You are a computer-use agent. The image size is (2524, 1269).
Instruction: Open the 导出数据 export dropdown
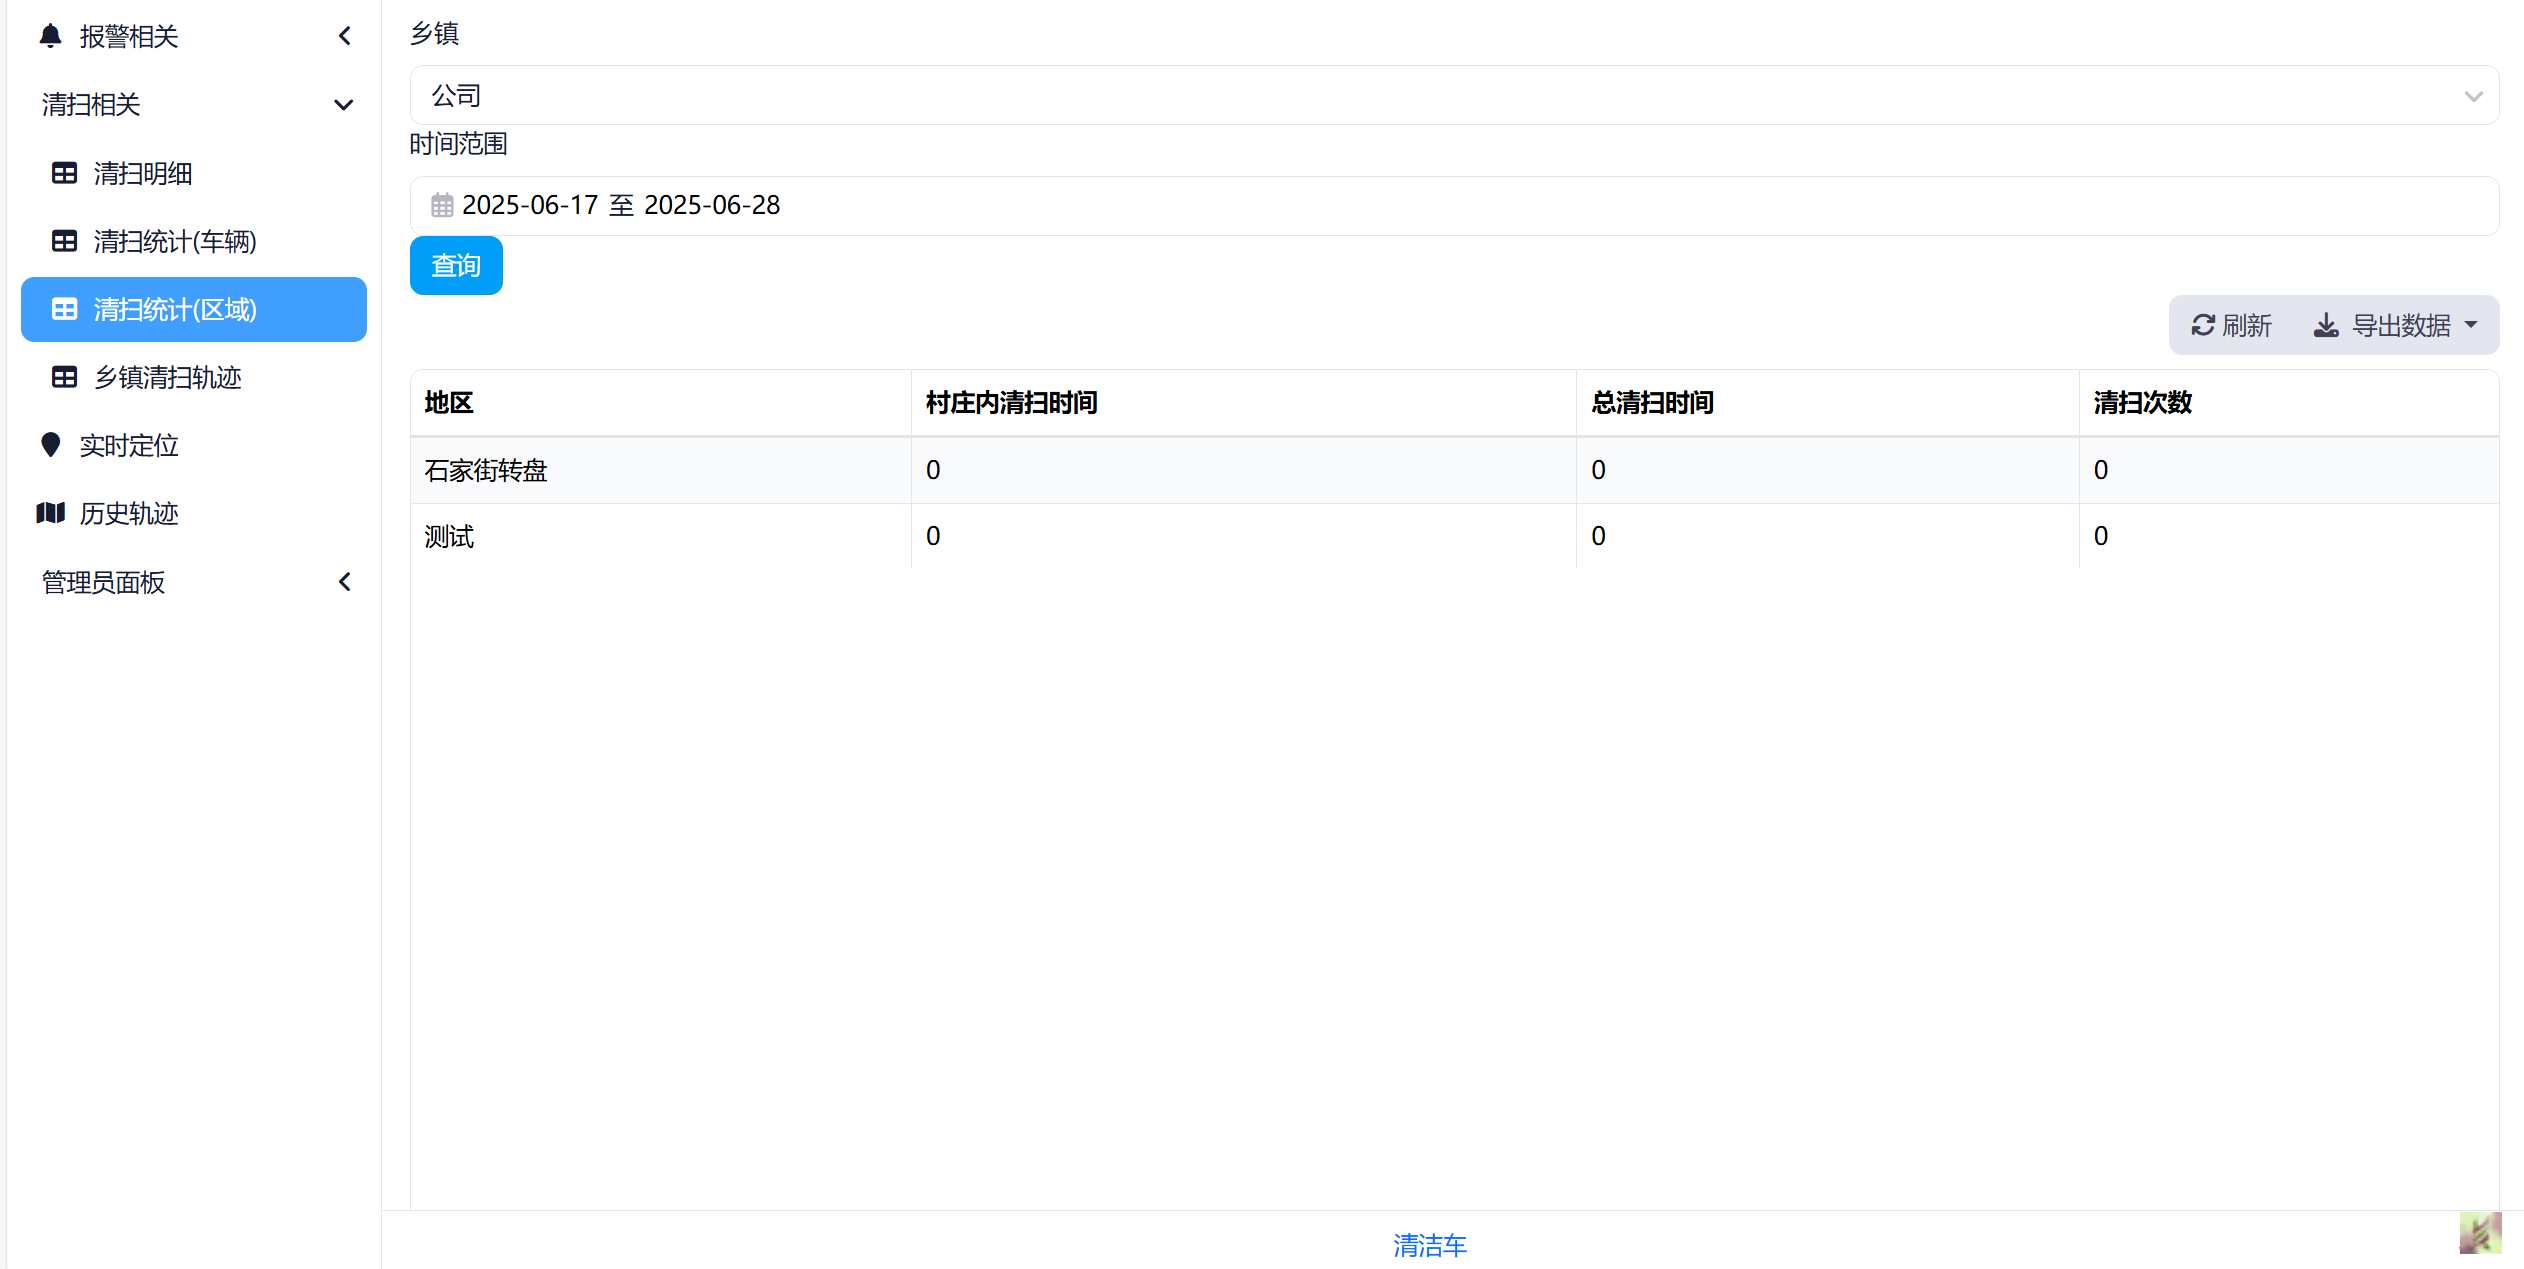tap(2396, 325)
